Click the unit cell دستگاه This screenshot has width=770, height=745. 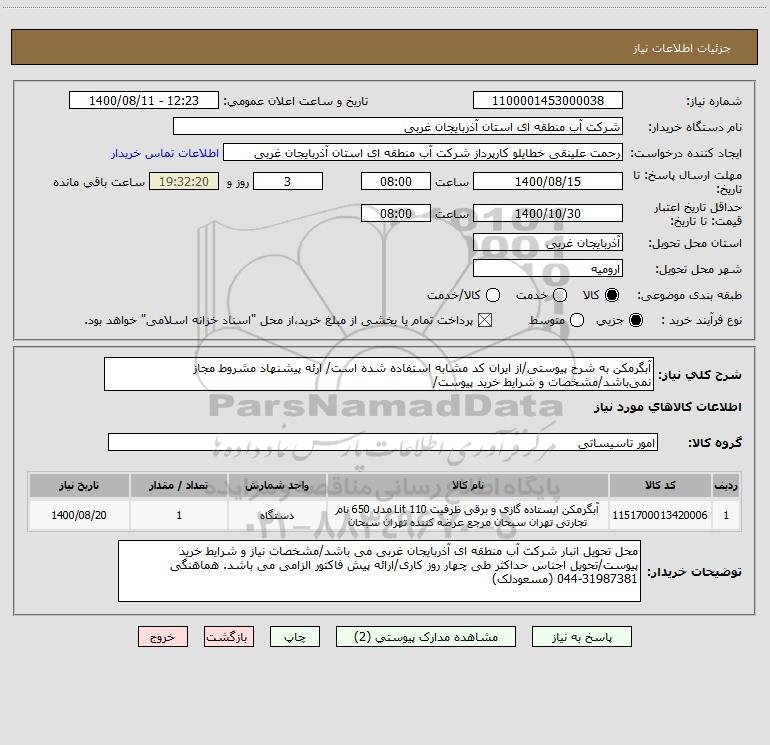point(277,515)
